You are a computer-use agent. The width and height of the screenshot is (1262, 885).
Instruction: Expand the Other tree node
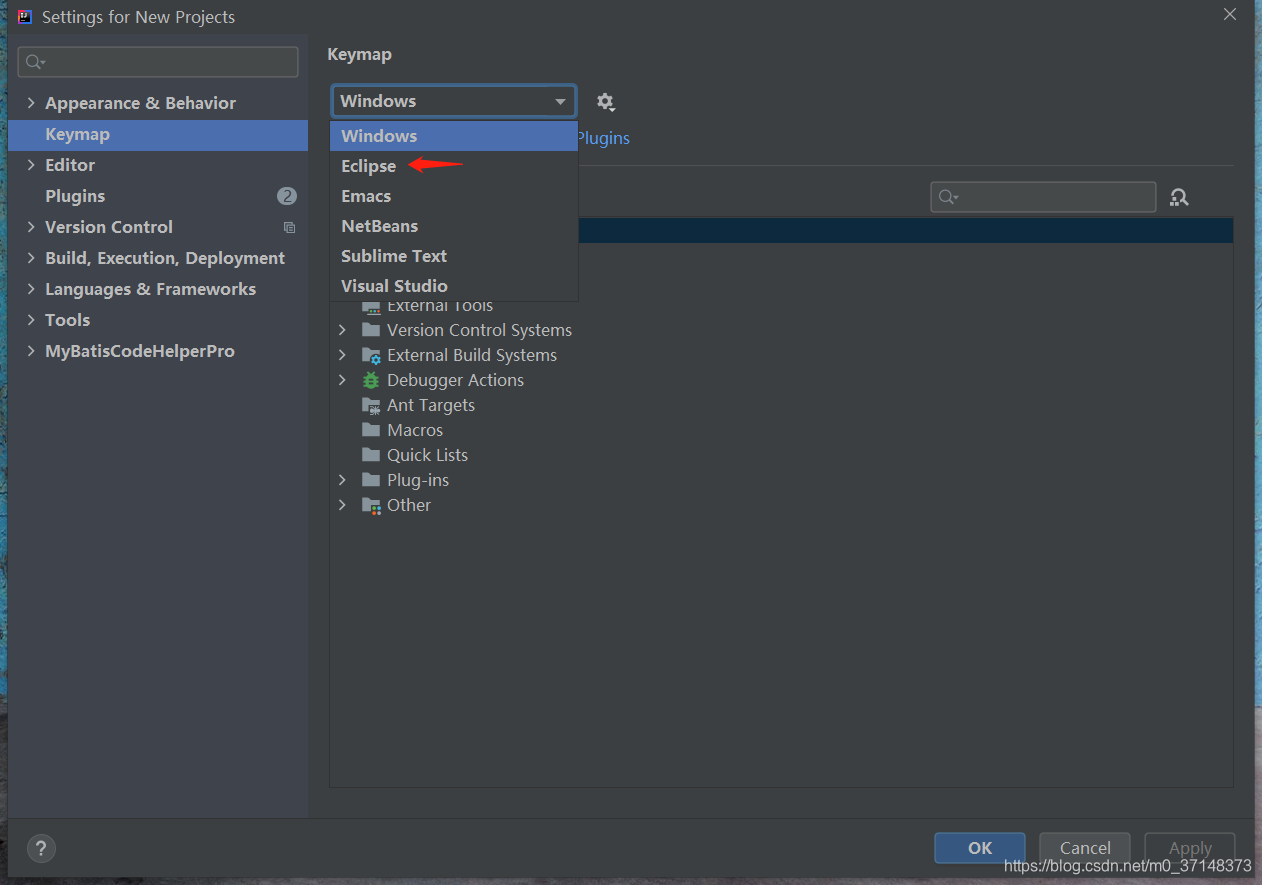[342, 505]
